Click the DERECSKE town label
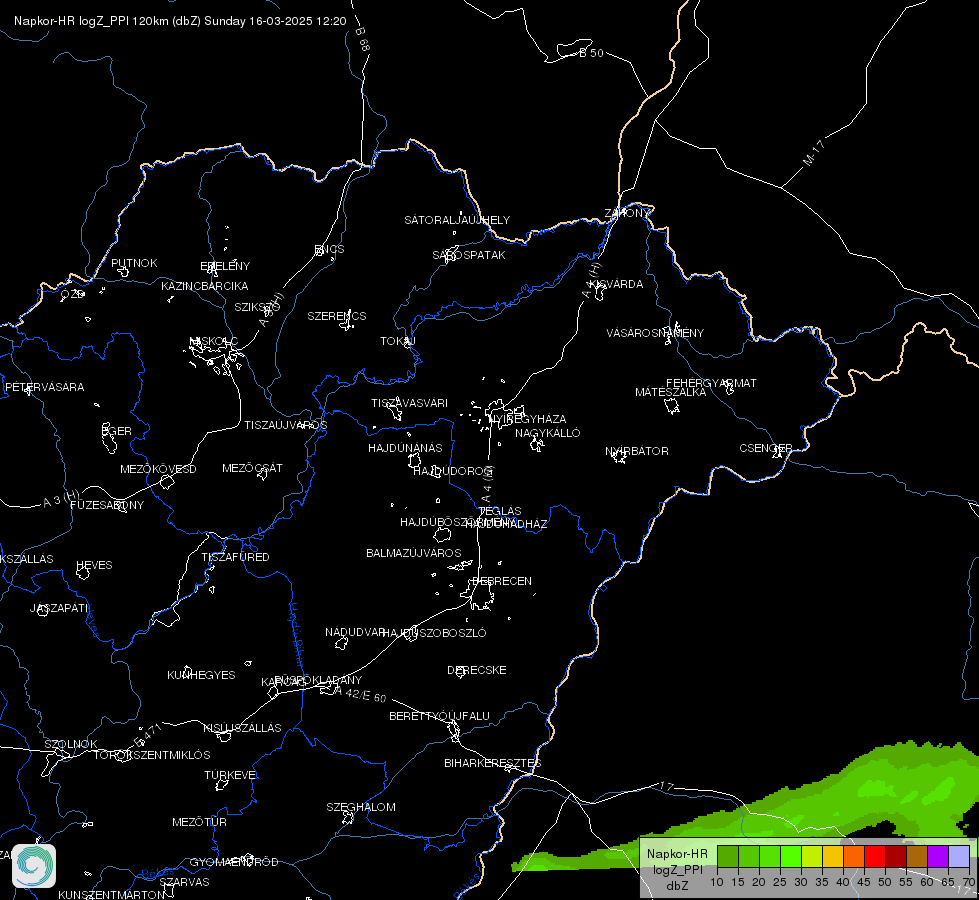Screen dimensions: 979x900 pyautogui.click(x=476, y=670)
